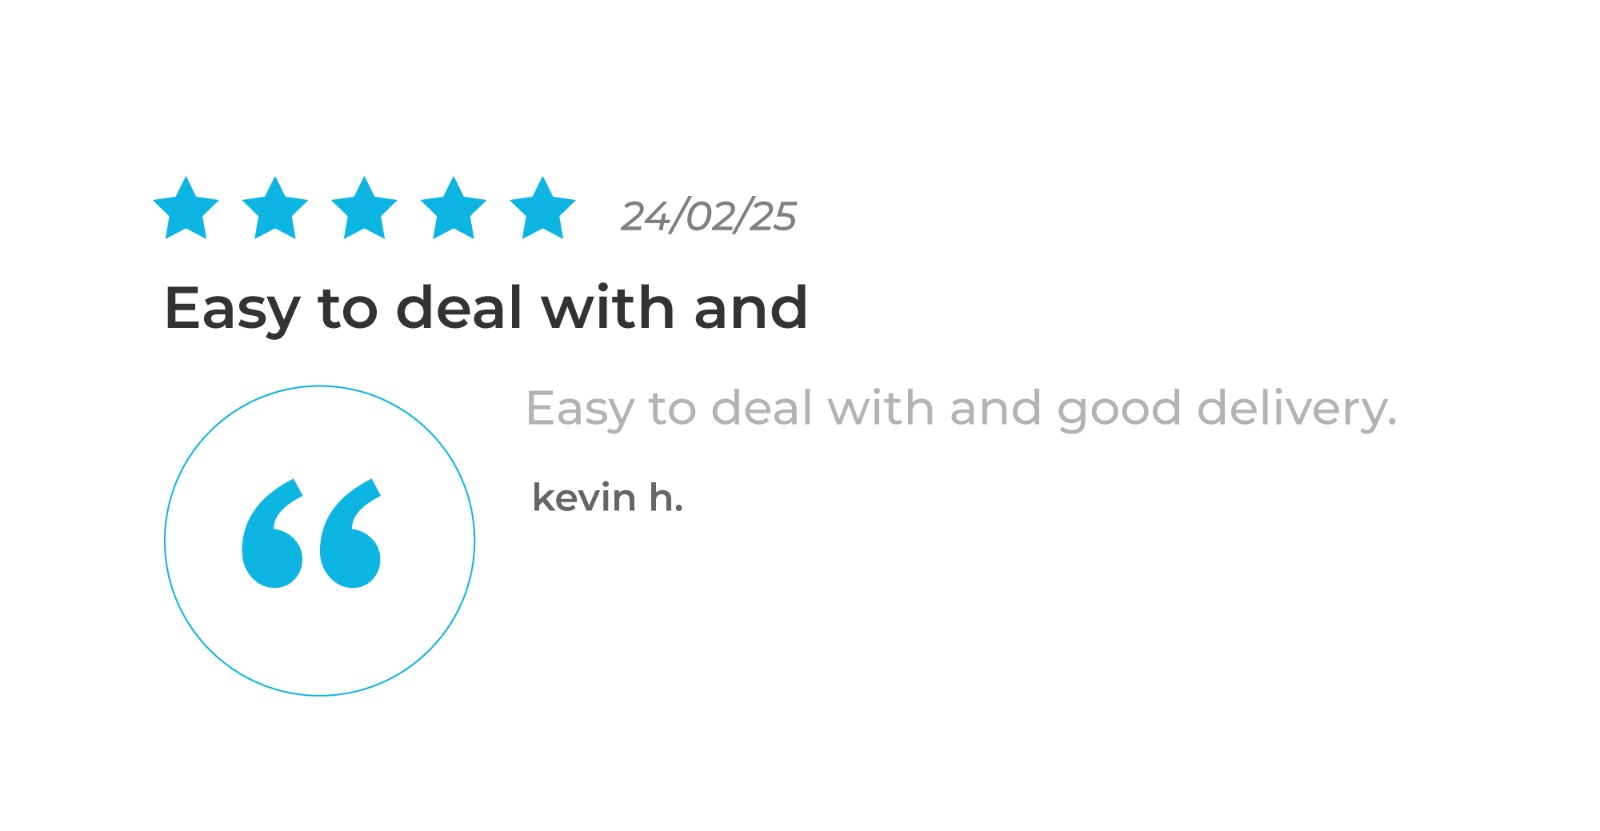Select the second blue rating star

275,209
